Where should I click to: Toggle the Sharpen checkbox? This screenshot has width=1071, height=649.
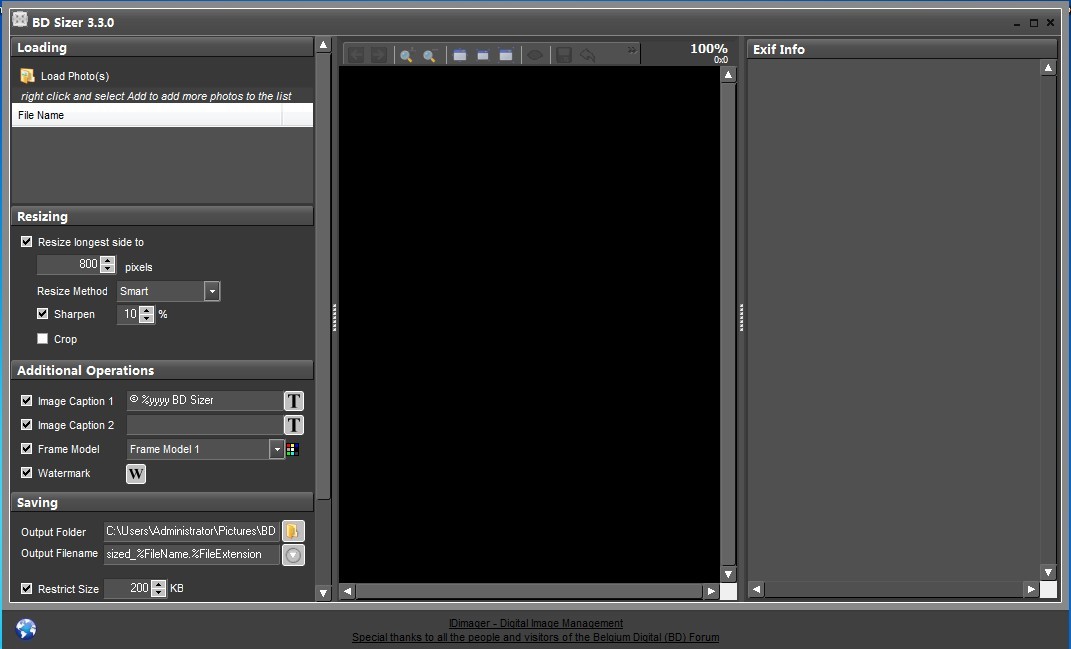tap(43, 314)
